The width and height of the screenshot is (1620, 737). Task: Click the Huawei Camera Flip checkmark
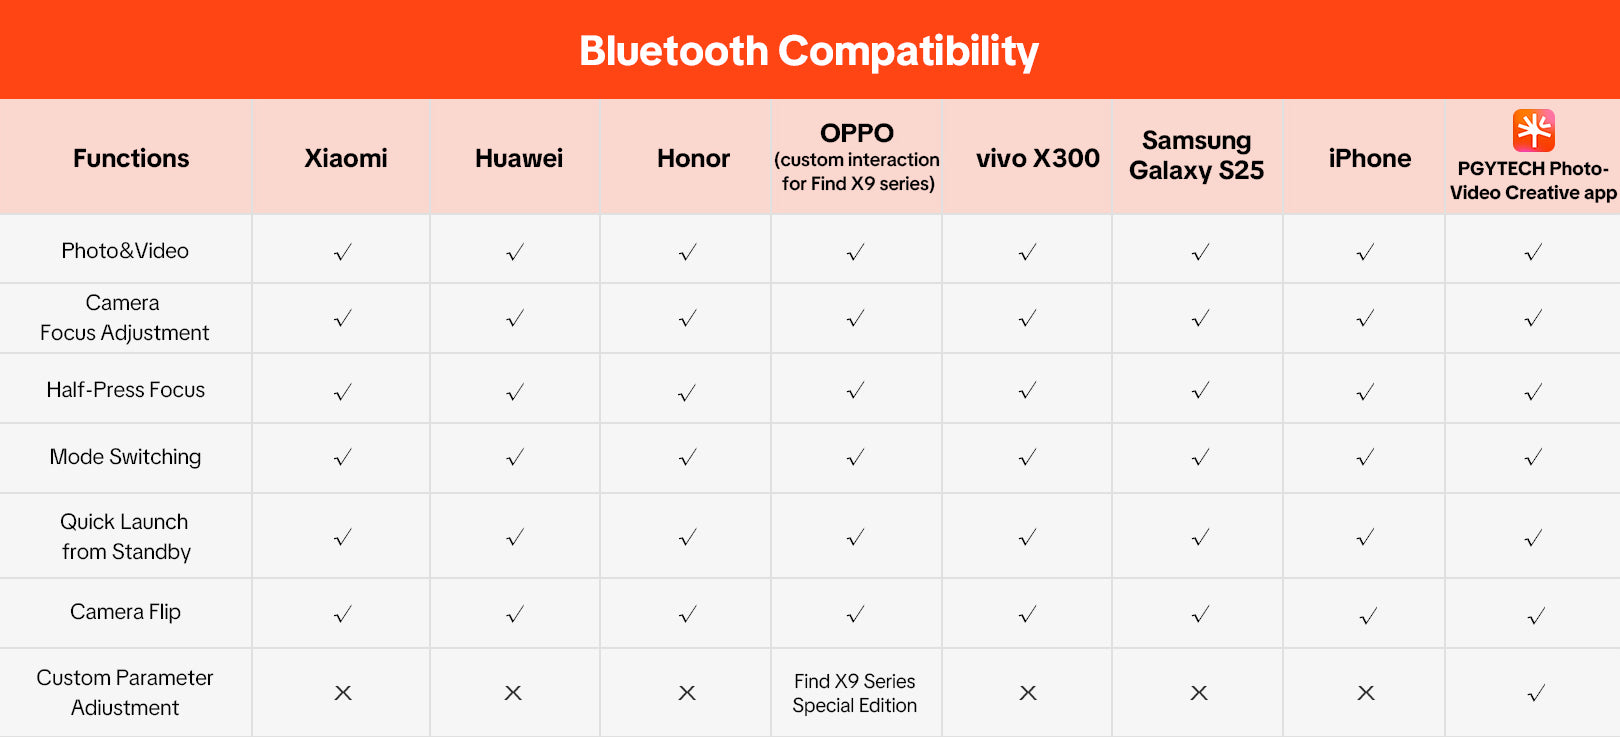pyautogui.click(x=515, y=614)
